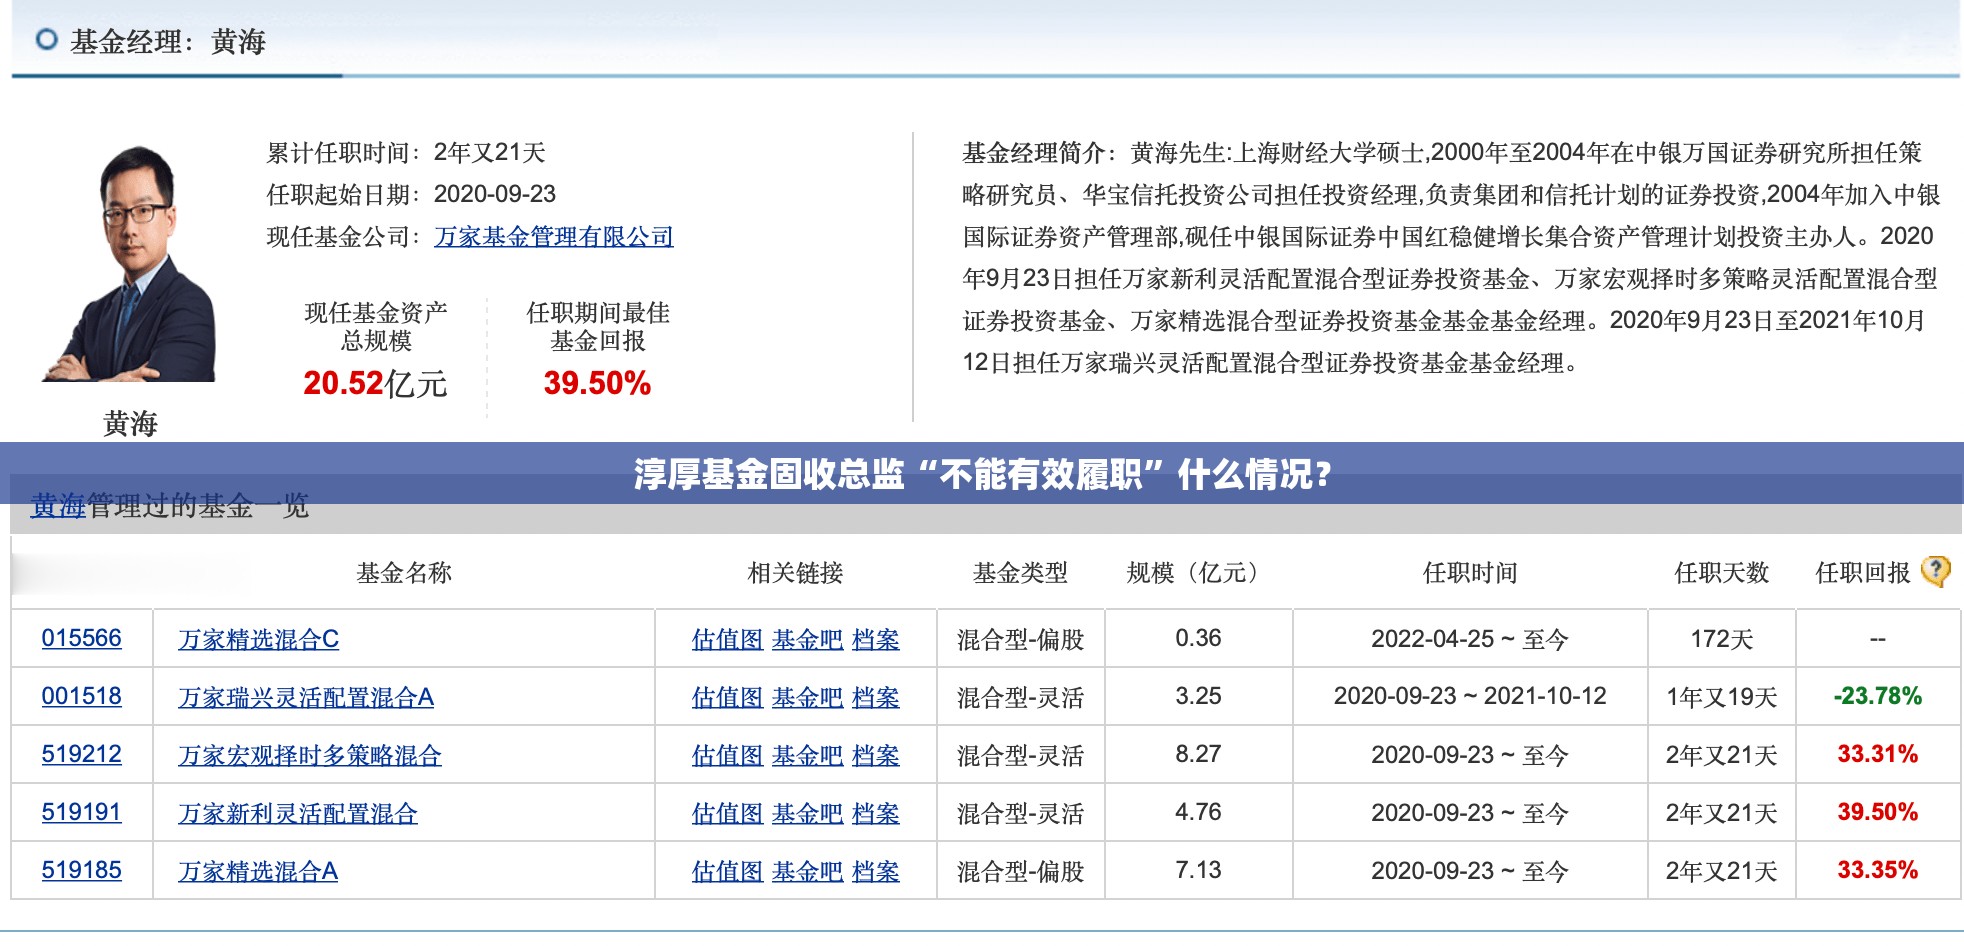Open 档案 for 万家精选混合C
Viewport: 1964px width, 946px height.
876,639
